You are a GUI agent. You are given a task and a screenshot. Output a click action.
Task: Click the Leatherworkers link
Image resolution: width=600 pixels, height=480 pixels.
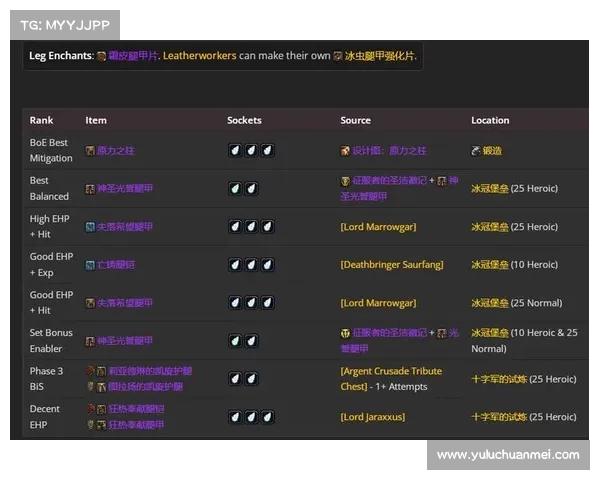[199, 56]
